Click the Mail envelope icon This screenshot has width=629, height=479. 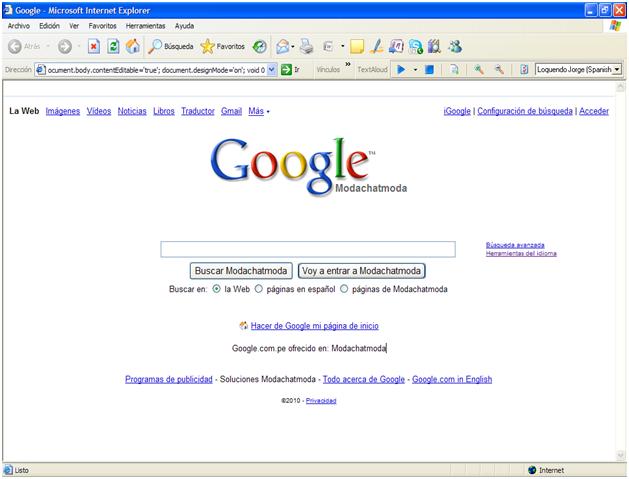[x=283, y=47]
